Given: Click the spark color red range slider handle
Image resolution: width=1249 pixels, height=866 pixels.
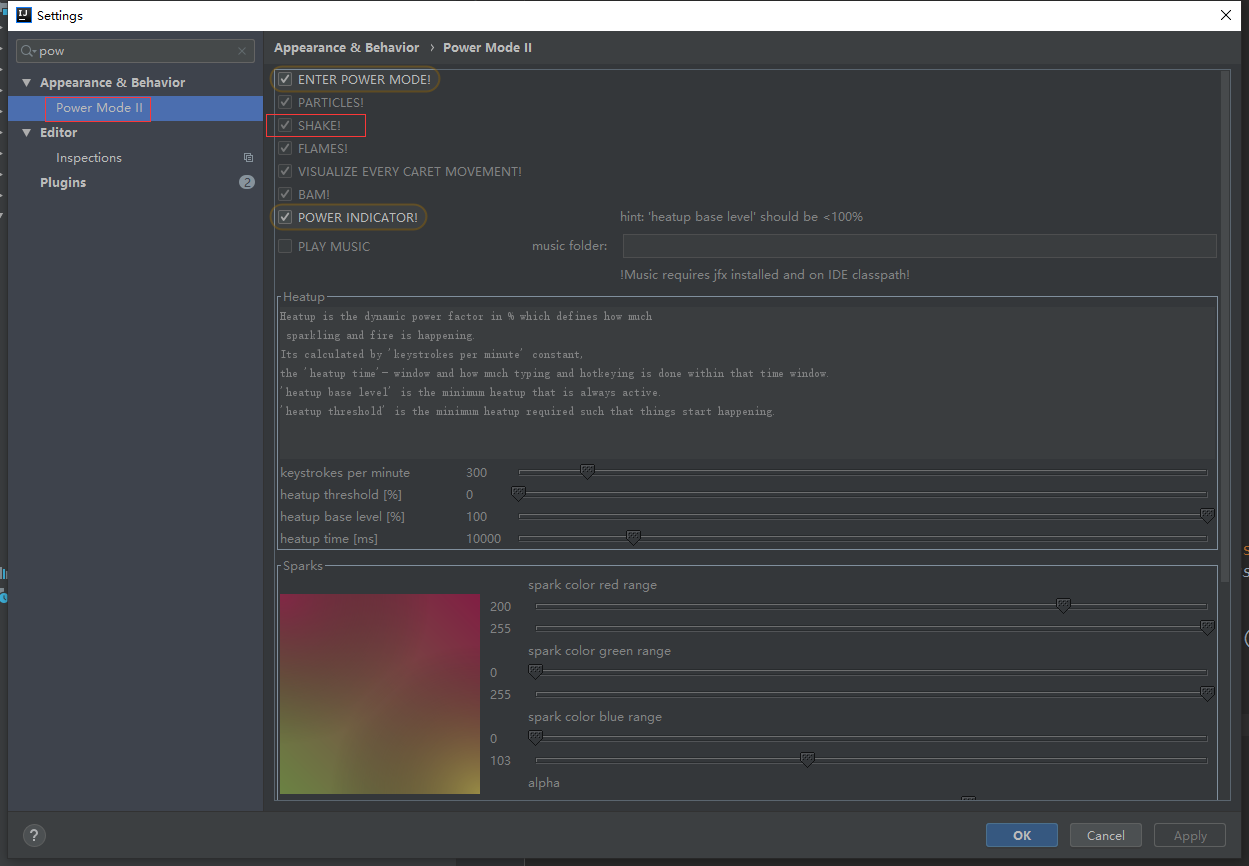Looking at the screenshot, I should point(1062,605).
